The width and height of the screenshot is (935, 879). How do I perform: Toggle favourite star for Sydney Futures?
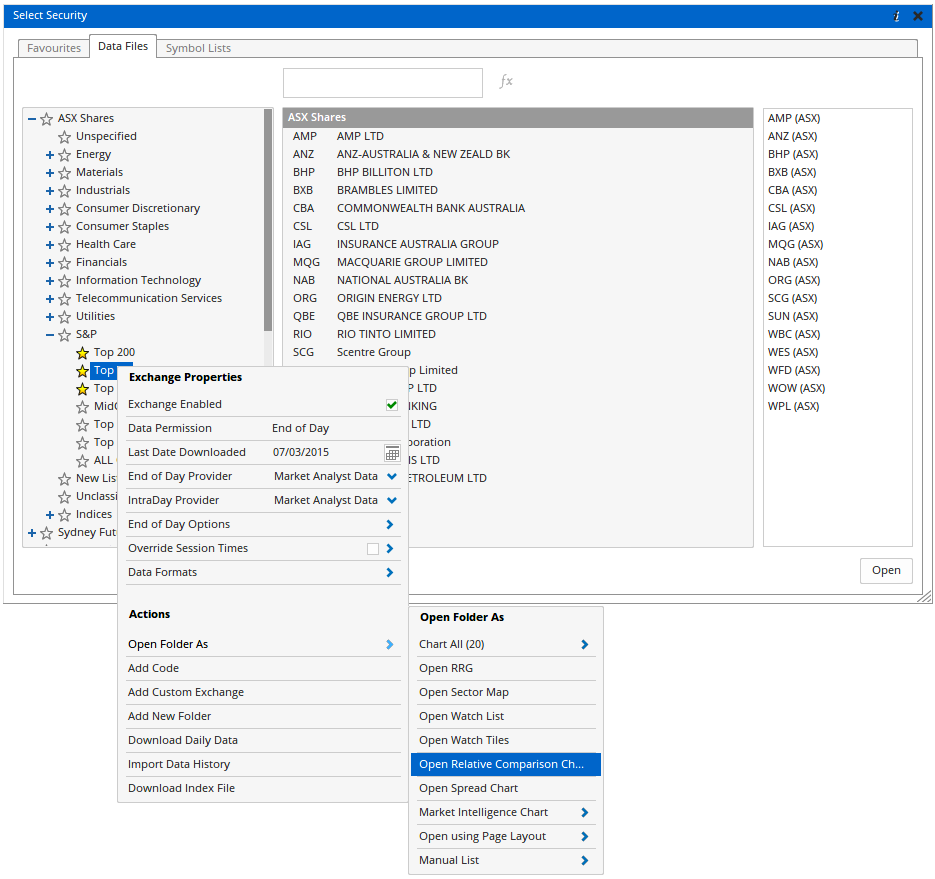coord(47,533)
